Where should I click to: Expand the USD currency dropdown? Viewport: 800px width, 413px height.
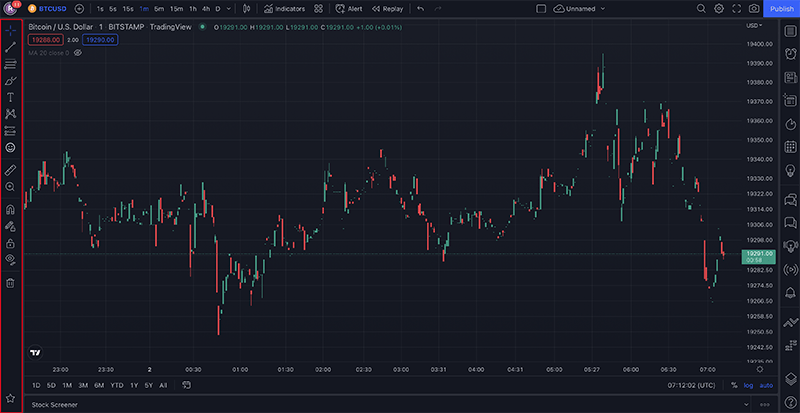coord(754,26)
